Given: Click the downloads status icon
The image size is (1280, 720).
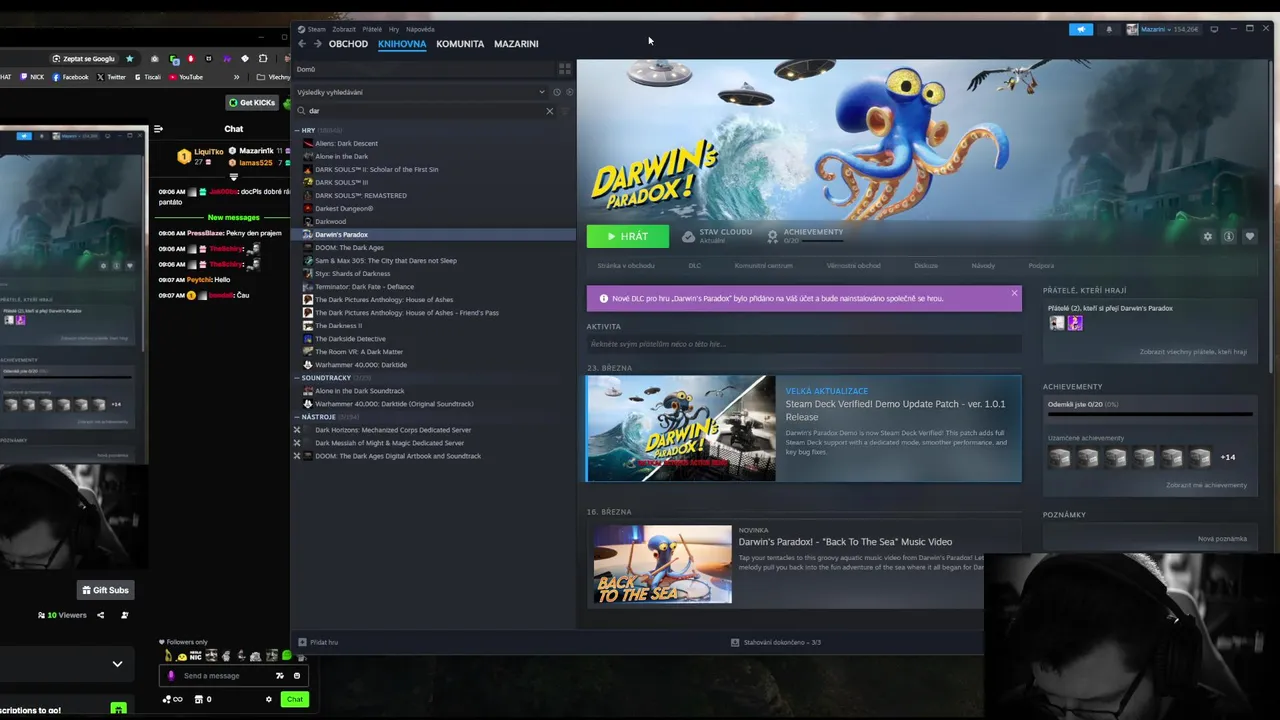Looking at the screenshot, I should 735,642.
